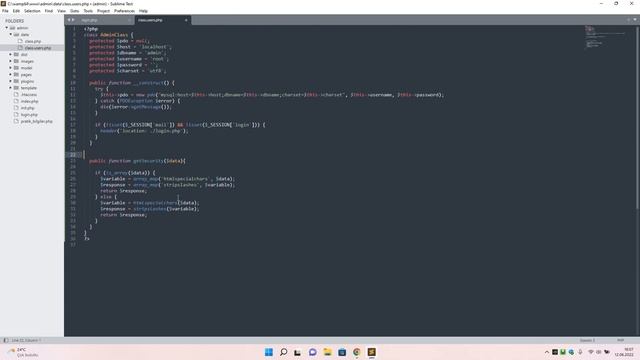Viewport: 640px width, 360px height.
Task: Open Microsoft Store from the taskbar
Action: (342, 352)
